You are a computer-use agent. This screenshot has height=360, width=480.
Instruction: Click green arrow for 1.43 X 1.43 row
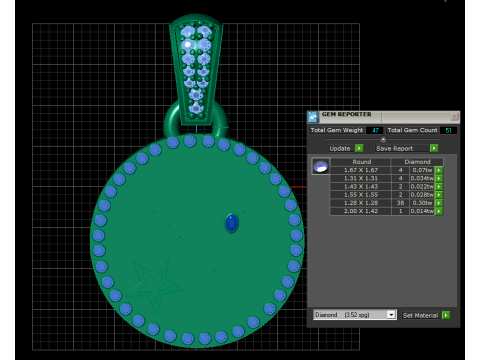(439, 187)
